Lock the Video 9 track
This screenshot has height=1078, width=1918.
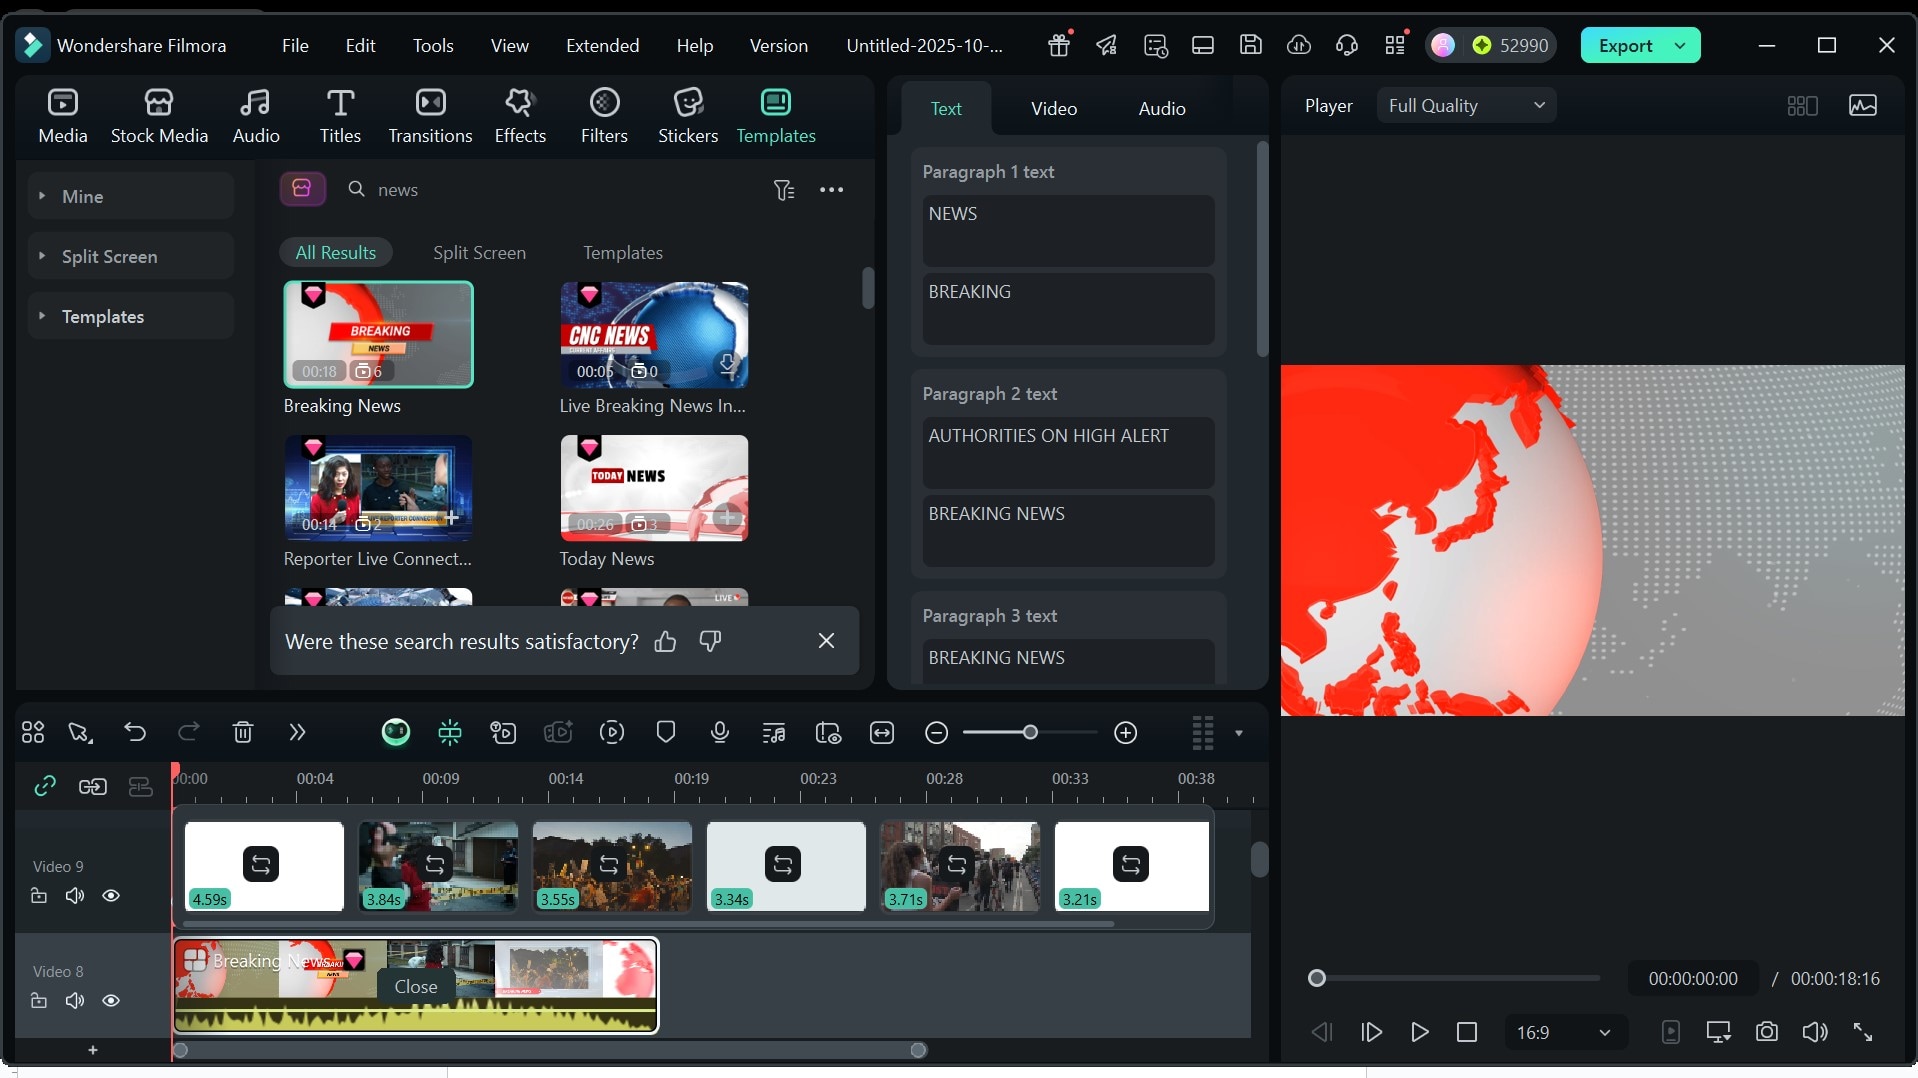pos(39,896)
